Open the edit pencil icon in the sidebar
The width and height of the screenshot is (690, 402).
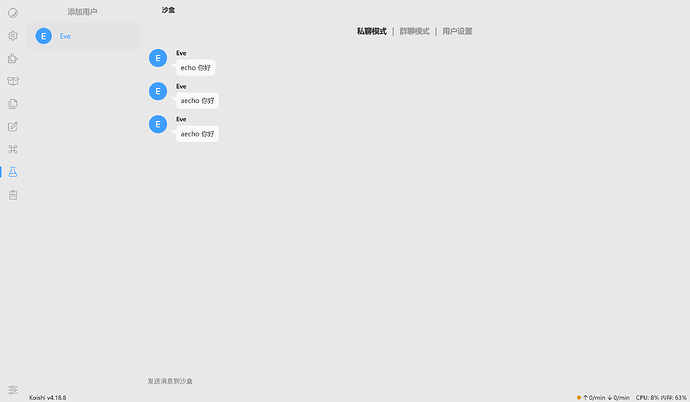pos(13,127)
